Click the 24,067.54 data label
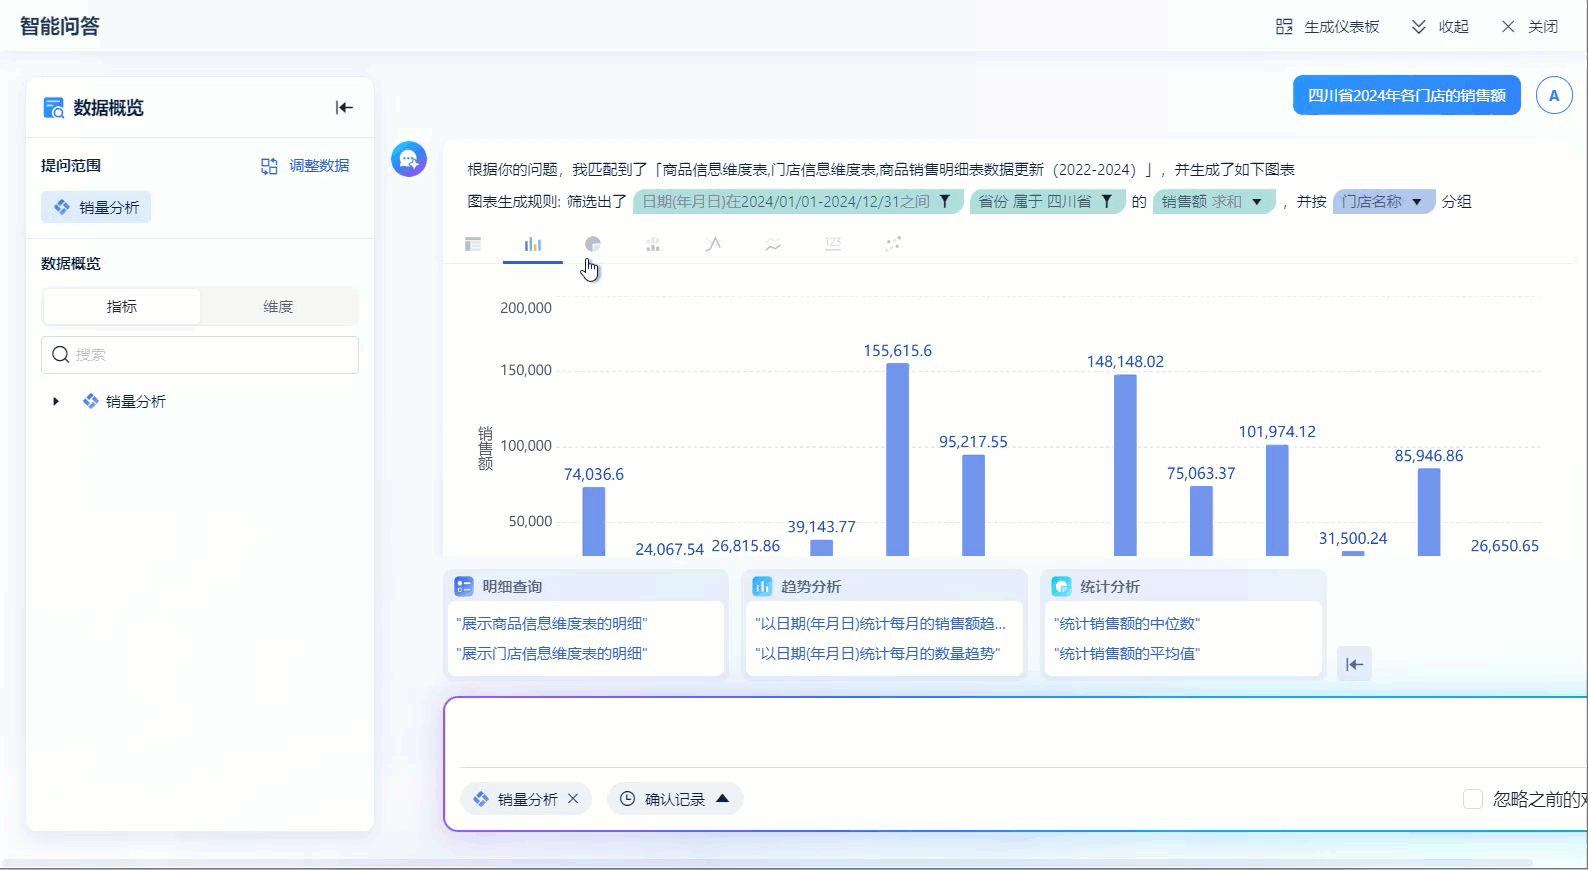This screenshot has height=870, width=1588. (670, 549)
